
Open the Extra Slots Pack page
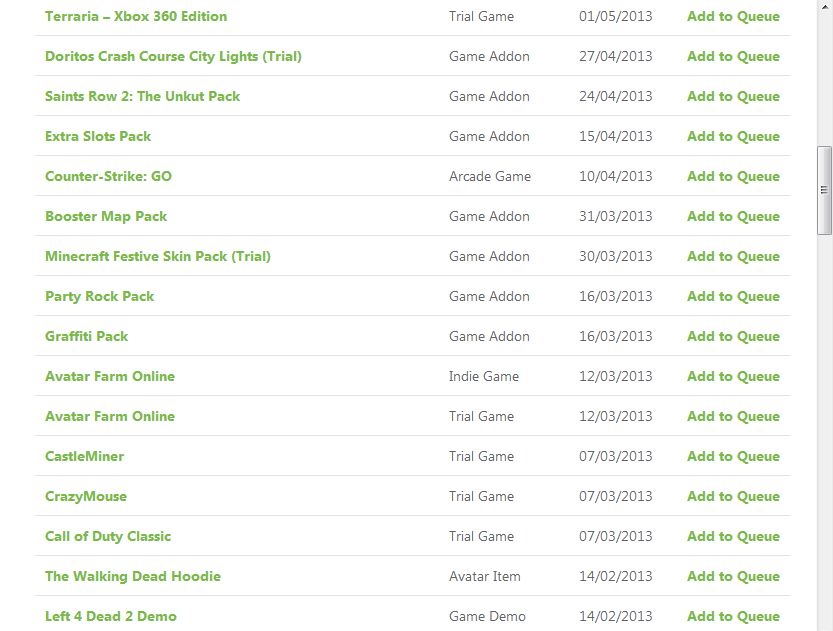98,137
